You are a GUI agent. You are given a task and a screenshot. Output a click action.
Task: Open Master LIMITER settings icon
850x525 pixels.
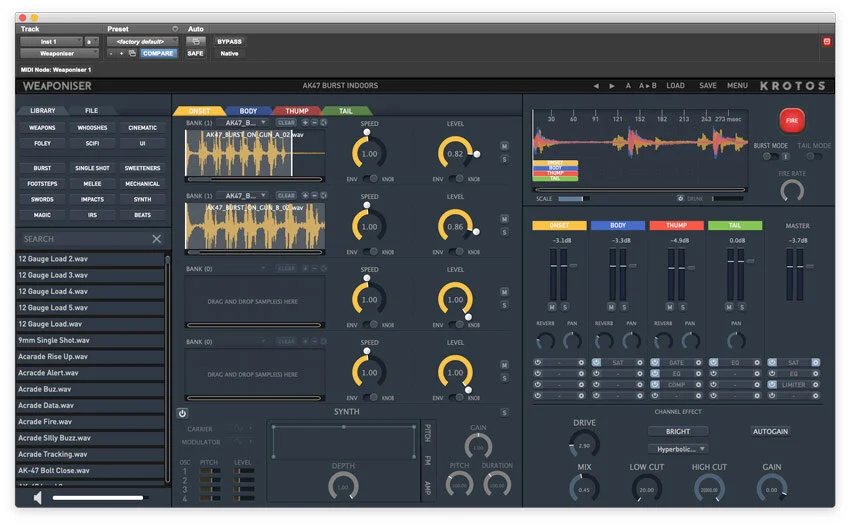(815, 385)
